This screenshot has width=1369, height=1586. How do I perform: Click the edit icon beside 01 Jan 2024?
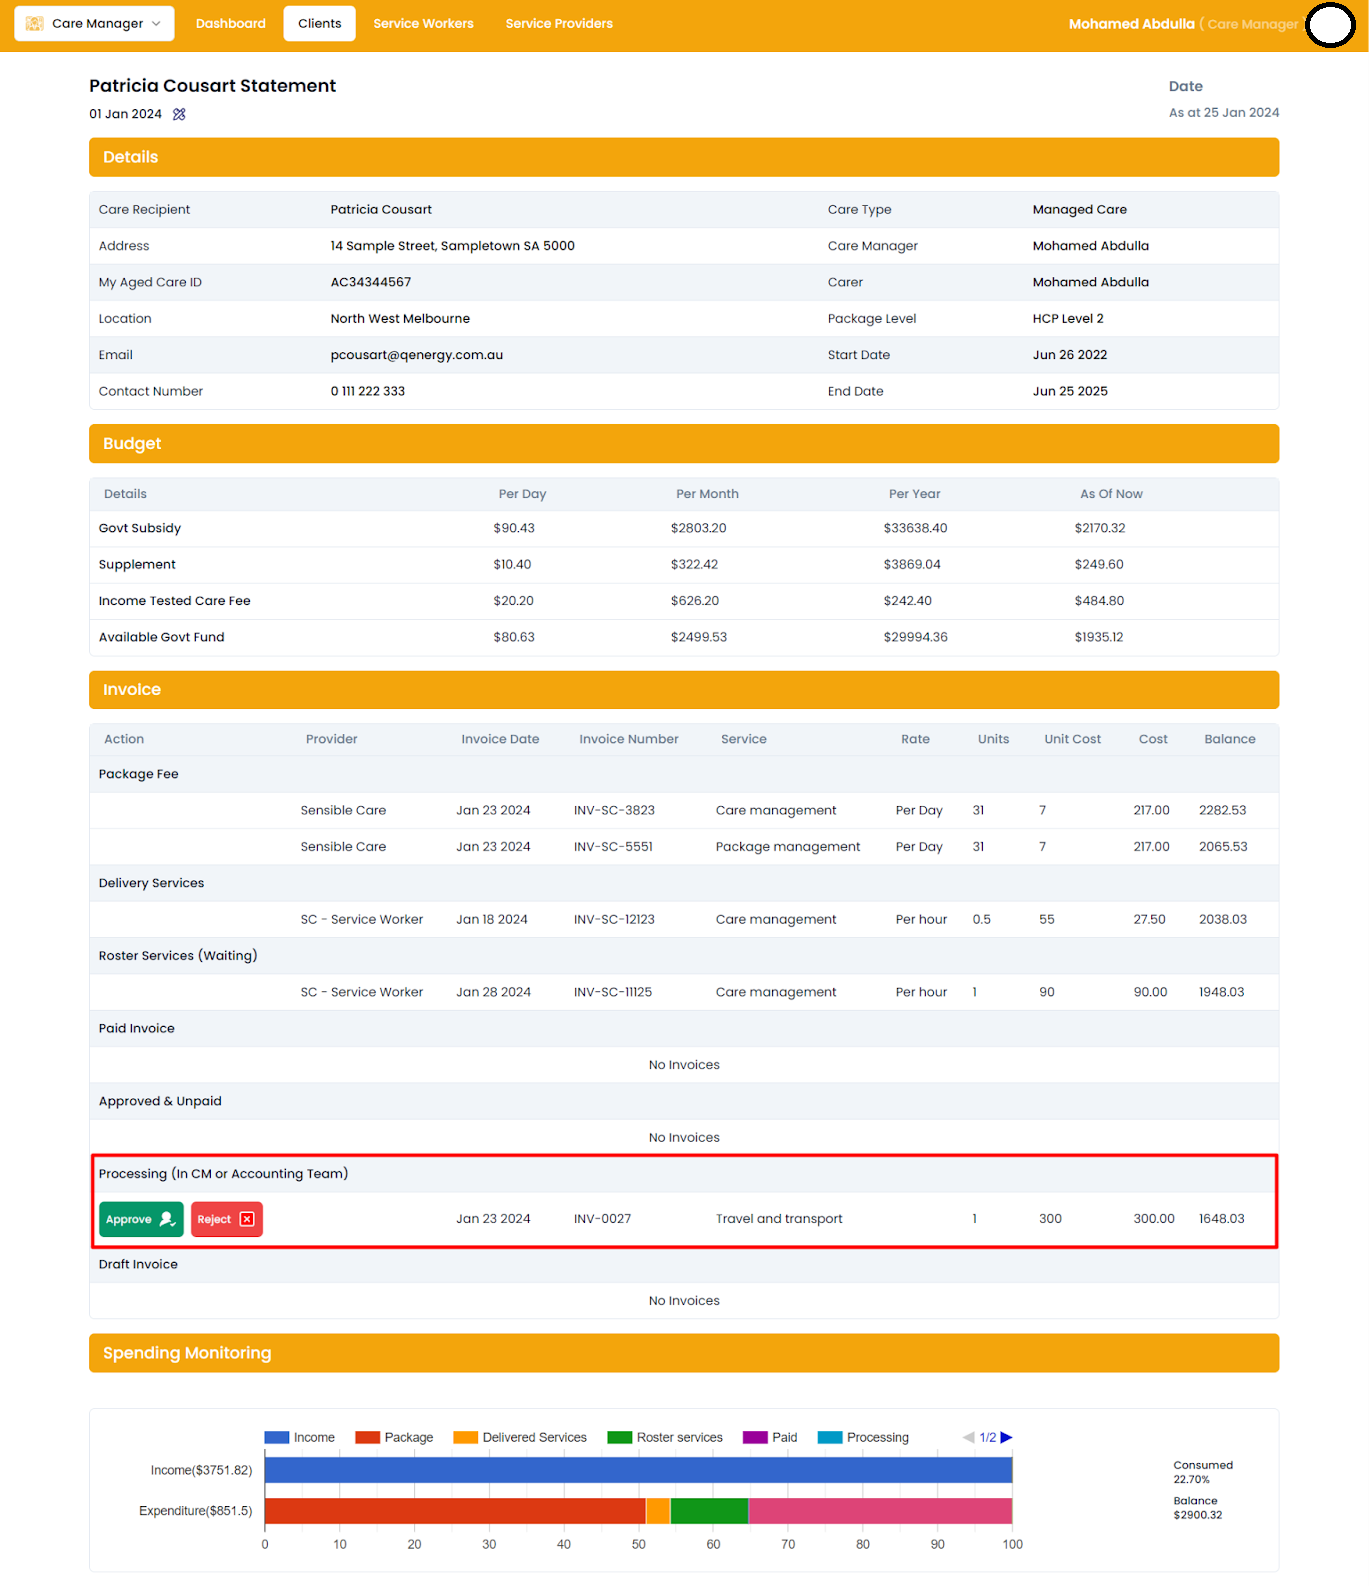(179, 114)
